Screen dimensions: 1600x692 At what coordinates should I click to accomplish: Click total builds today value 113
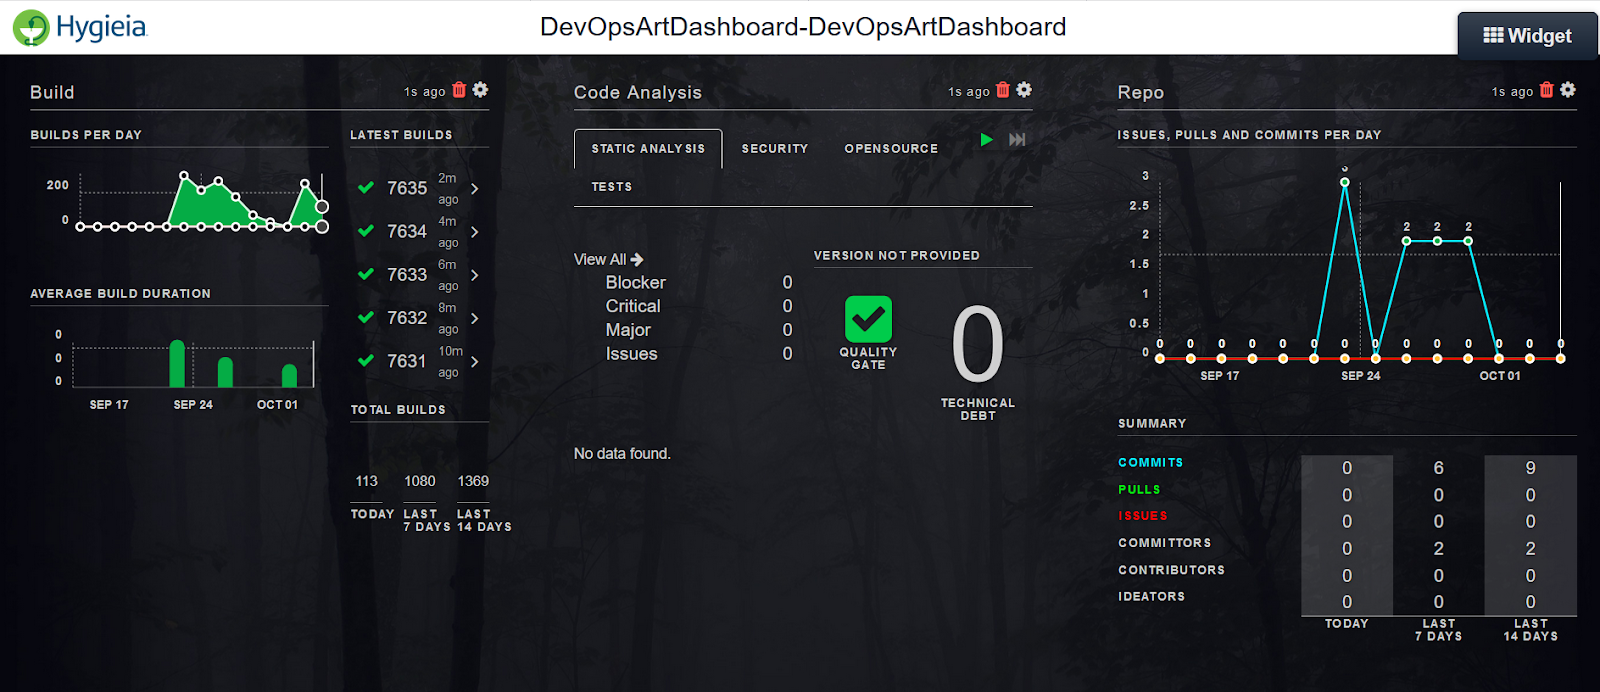[367, 481]
